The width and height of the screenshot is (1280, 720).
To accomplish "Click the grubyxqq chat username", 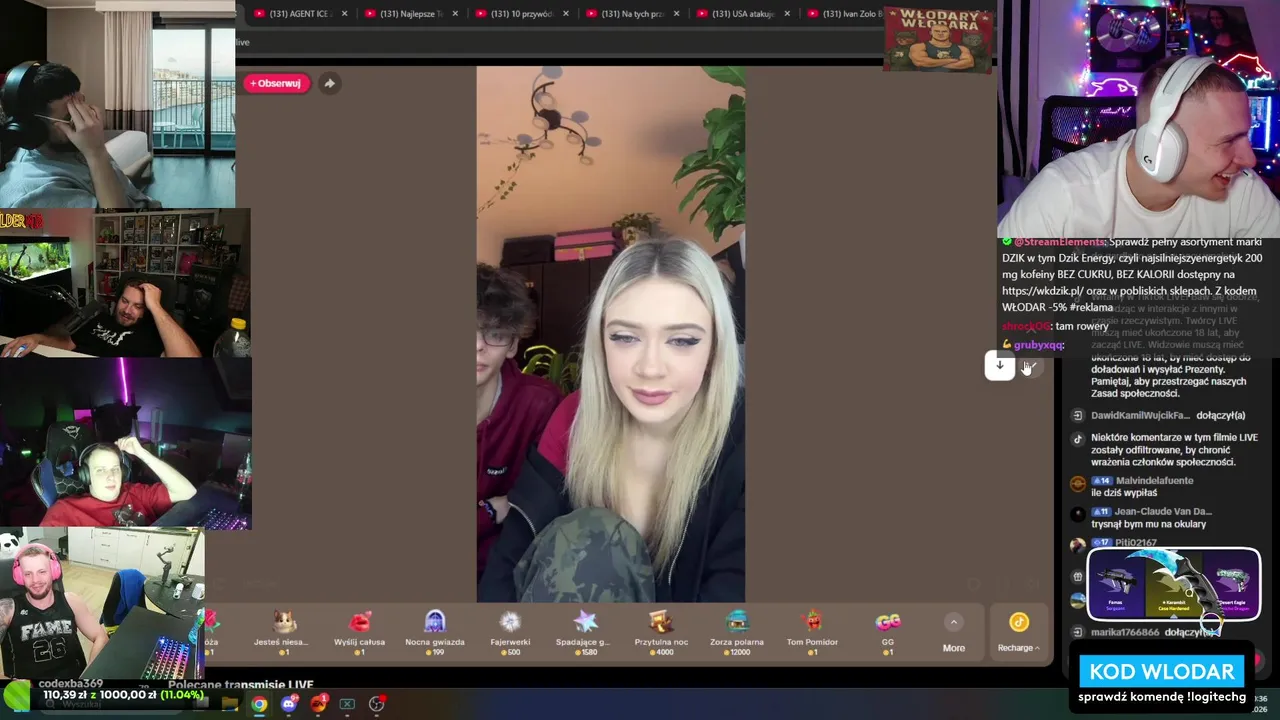I will point(1038,345).
